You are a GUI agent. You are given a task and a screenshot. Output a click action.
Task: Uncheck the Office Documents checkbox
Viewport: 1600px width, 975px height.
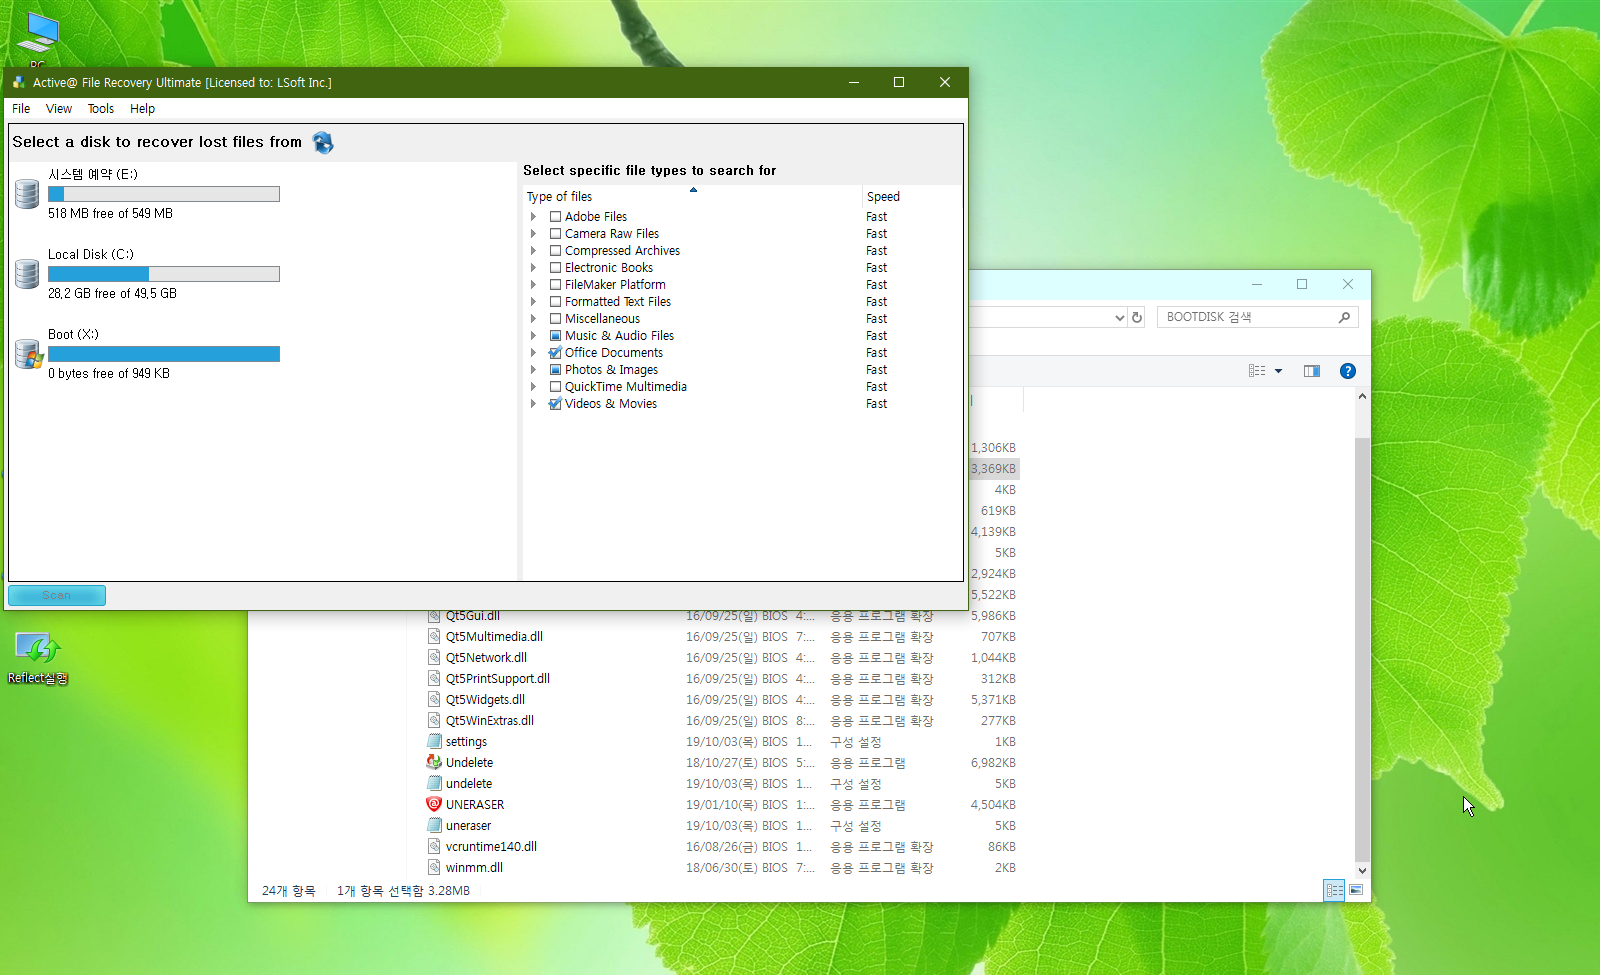coord(555,352)
